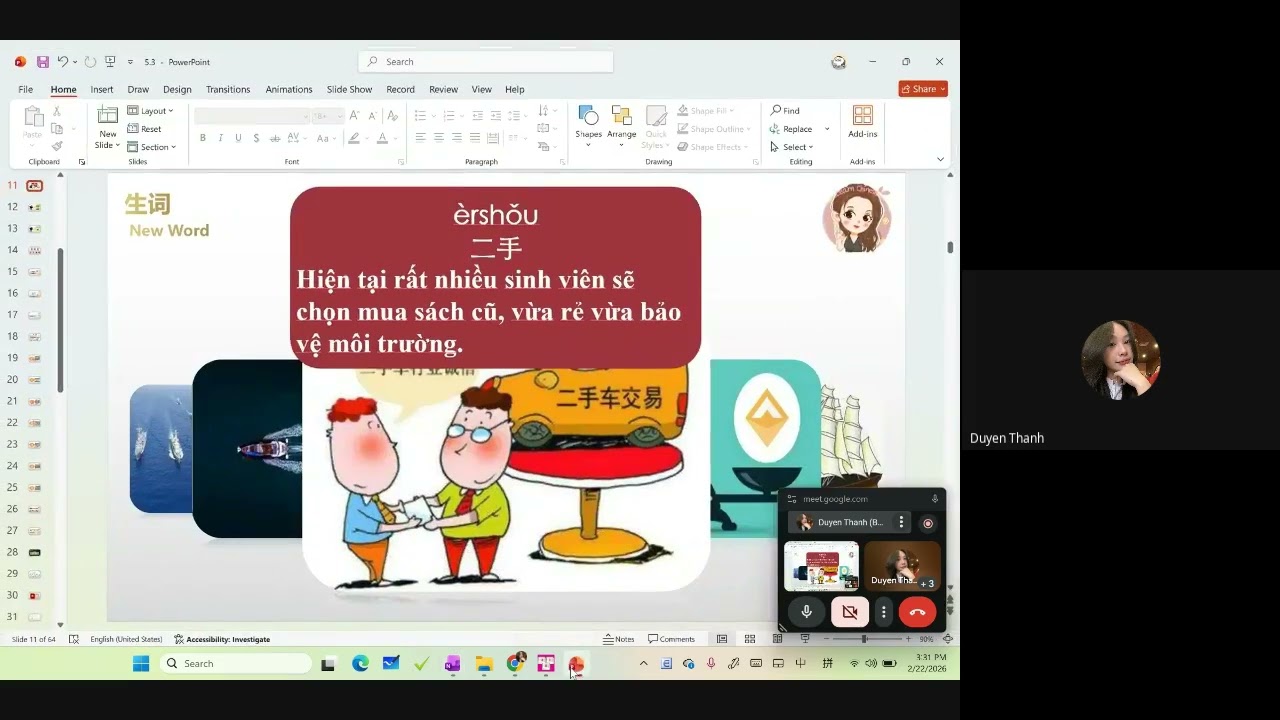The height and width of the screenshot is (720, 1280).
Task: Click Find in the Editing group
Action: (x=785, y=111)
